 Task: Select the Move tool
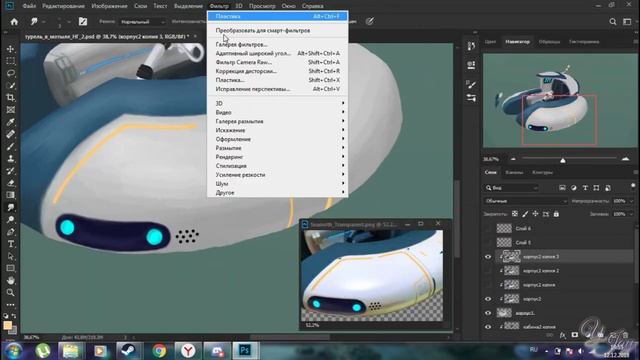pos(11,49)
